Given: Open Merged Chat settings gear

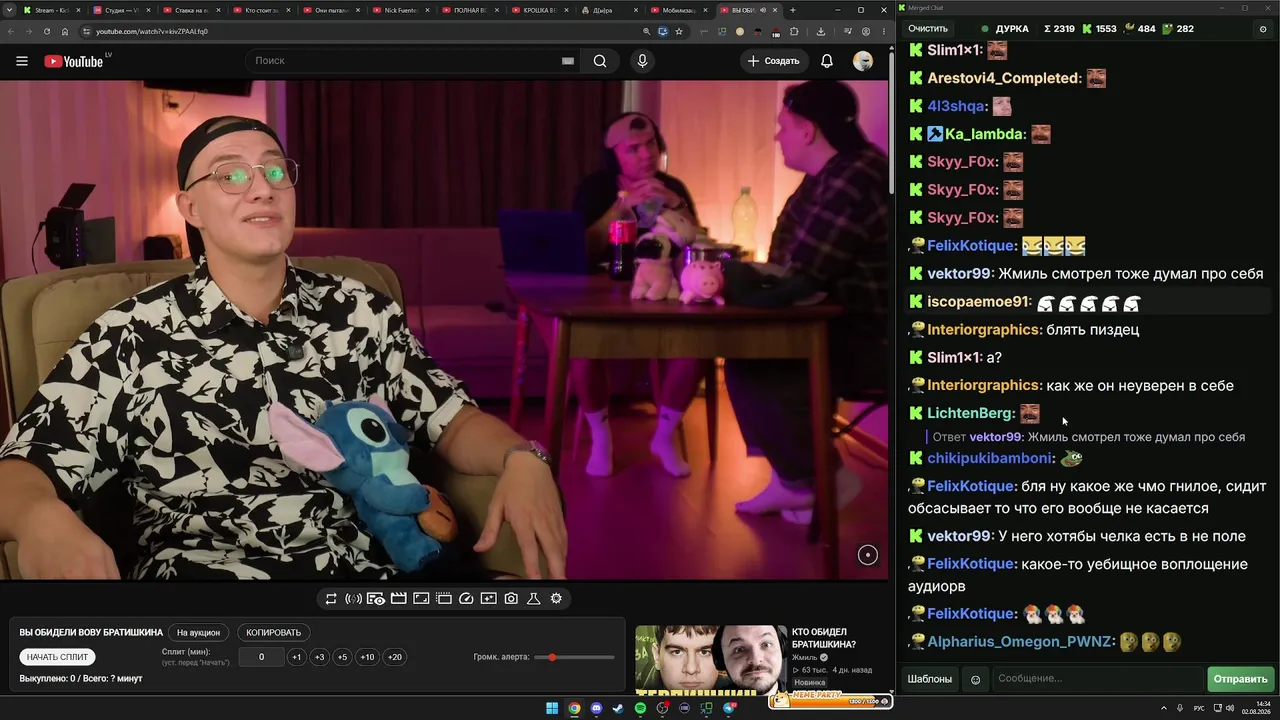Looking at the screenshot, I should (1262, 29).
